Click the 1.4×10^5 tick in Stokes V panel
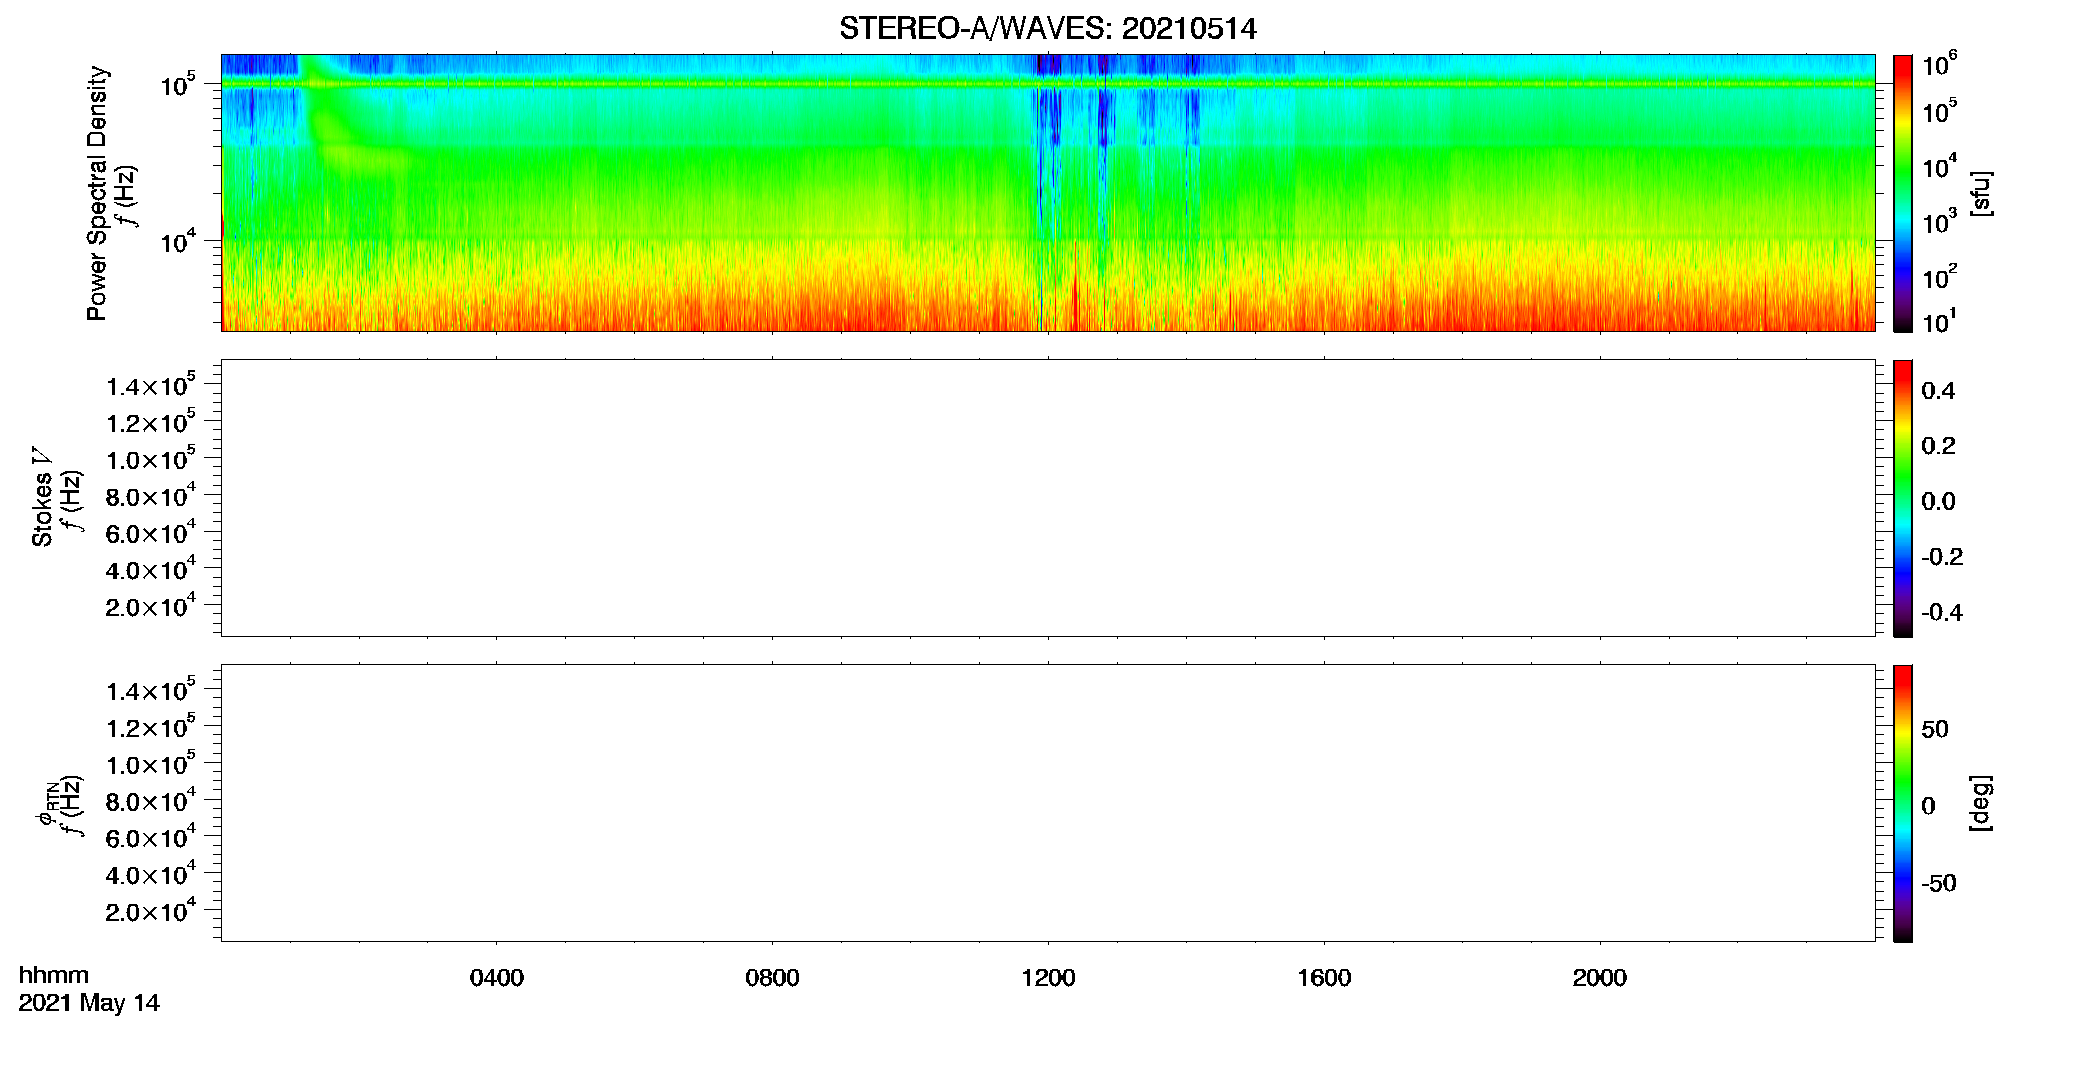2096x1080 pixels. point(151,385)
